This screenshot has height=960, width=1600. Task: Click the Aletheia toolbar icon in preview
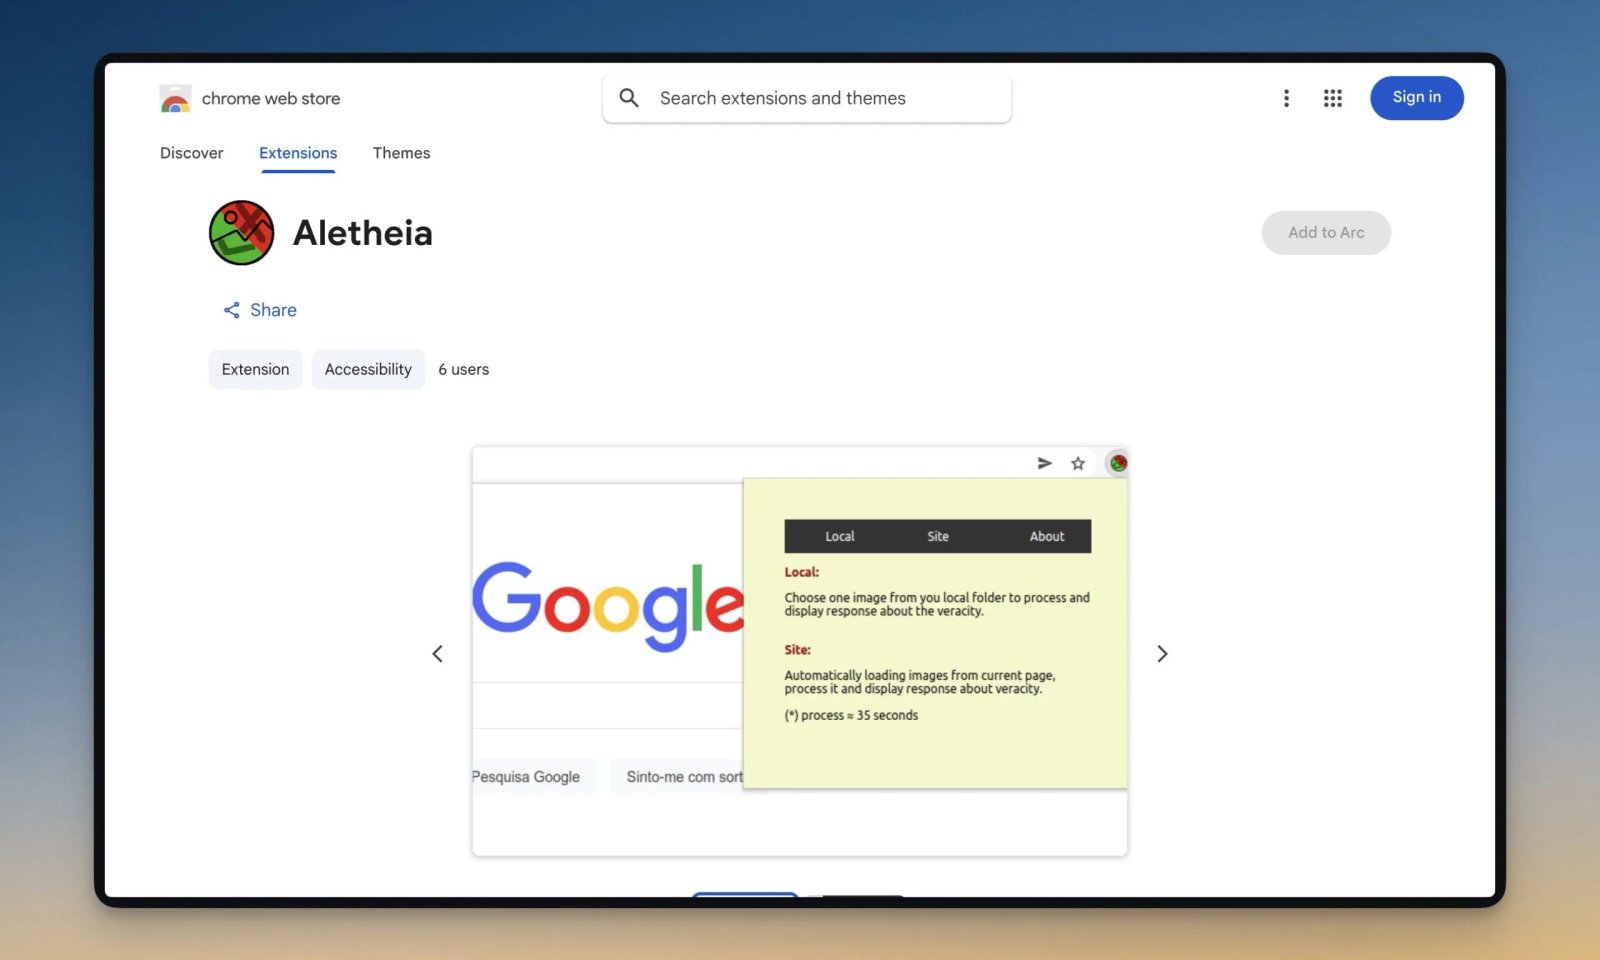[1118, 463]
